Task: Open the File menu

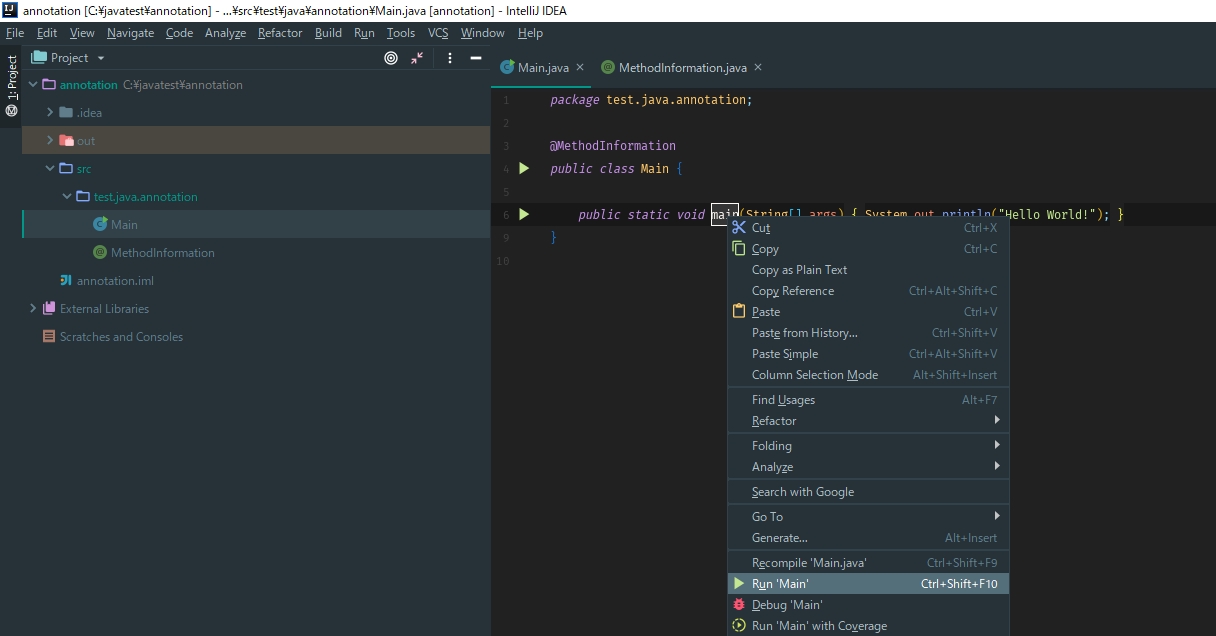Action: [x=15, y=33]
